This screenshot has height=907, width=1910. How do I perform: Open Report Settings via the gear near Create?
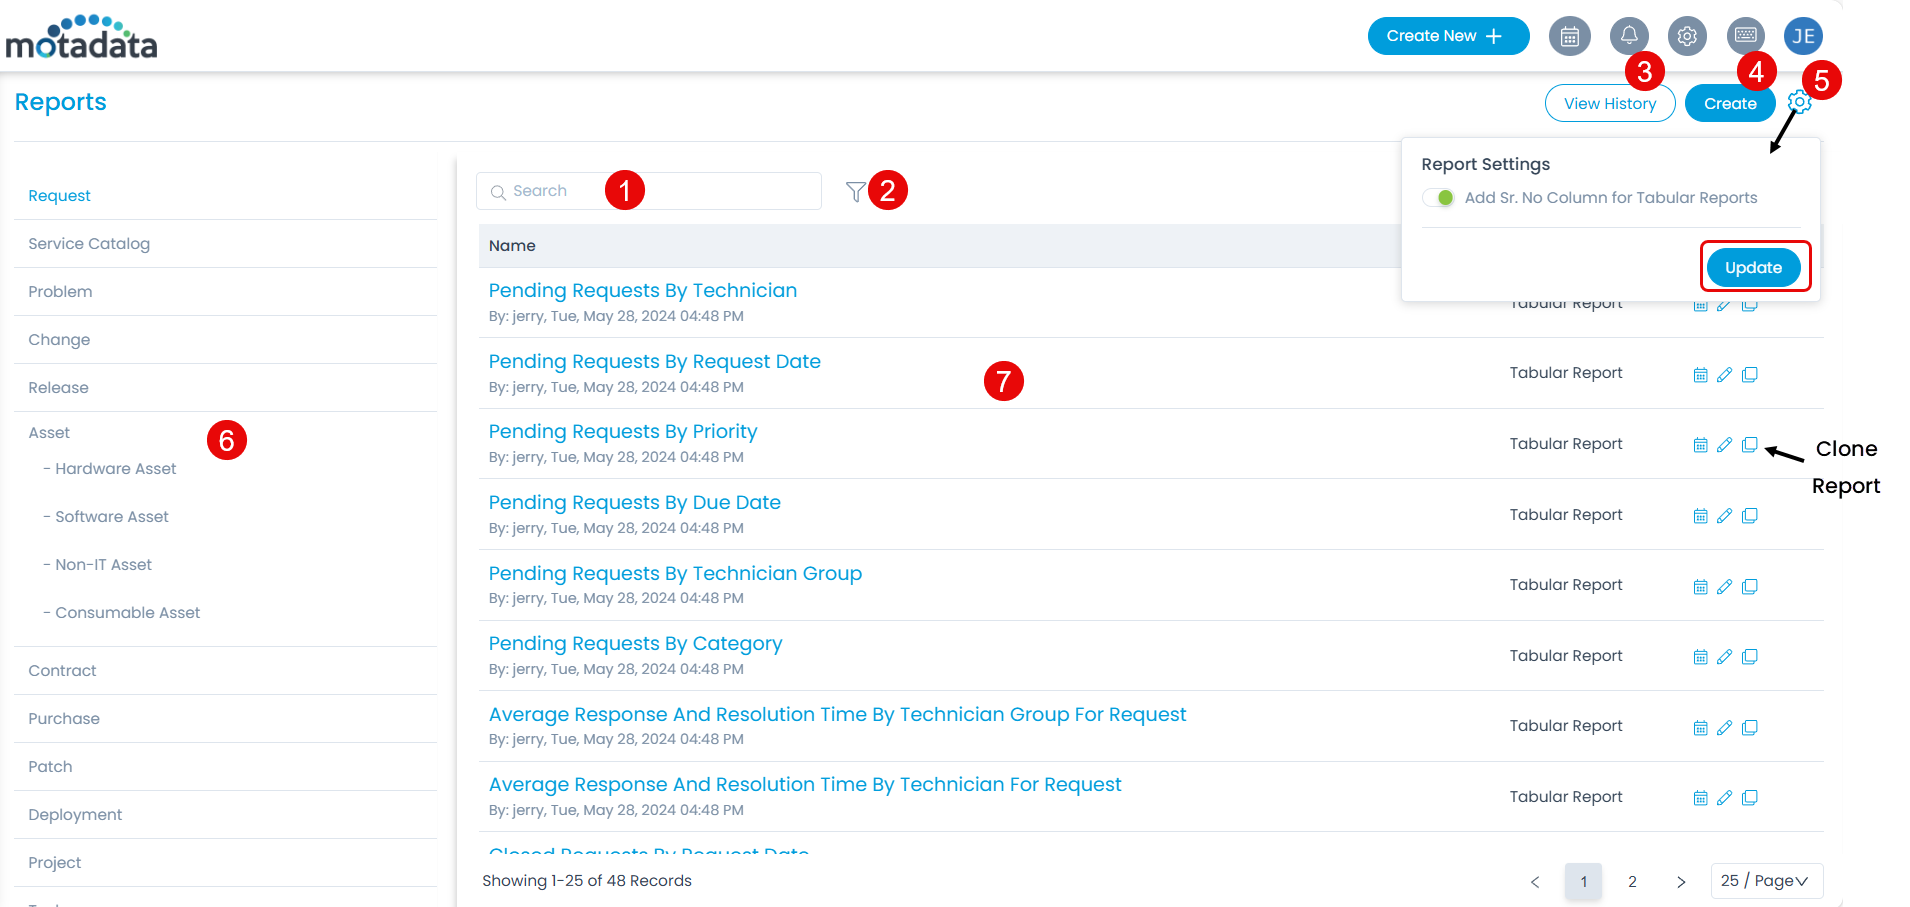(x=1799, y=102)
